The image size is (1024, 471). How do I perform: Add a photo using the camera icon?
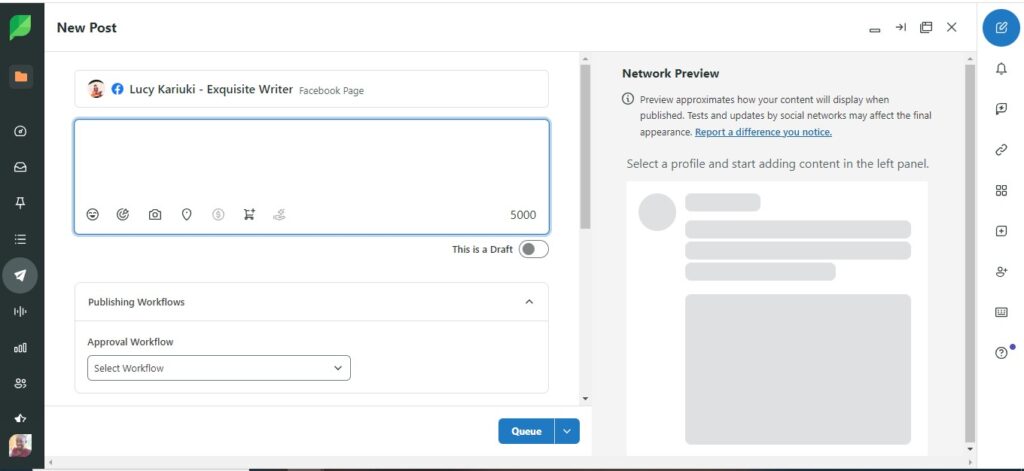coord(155,214)
